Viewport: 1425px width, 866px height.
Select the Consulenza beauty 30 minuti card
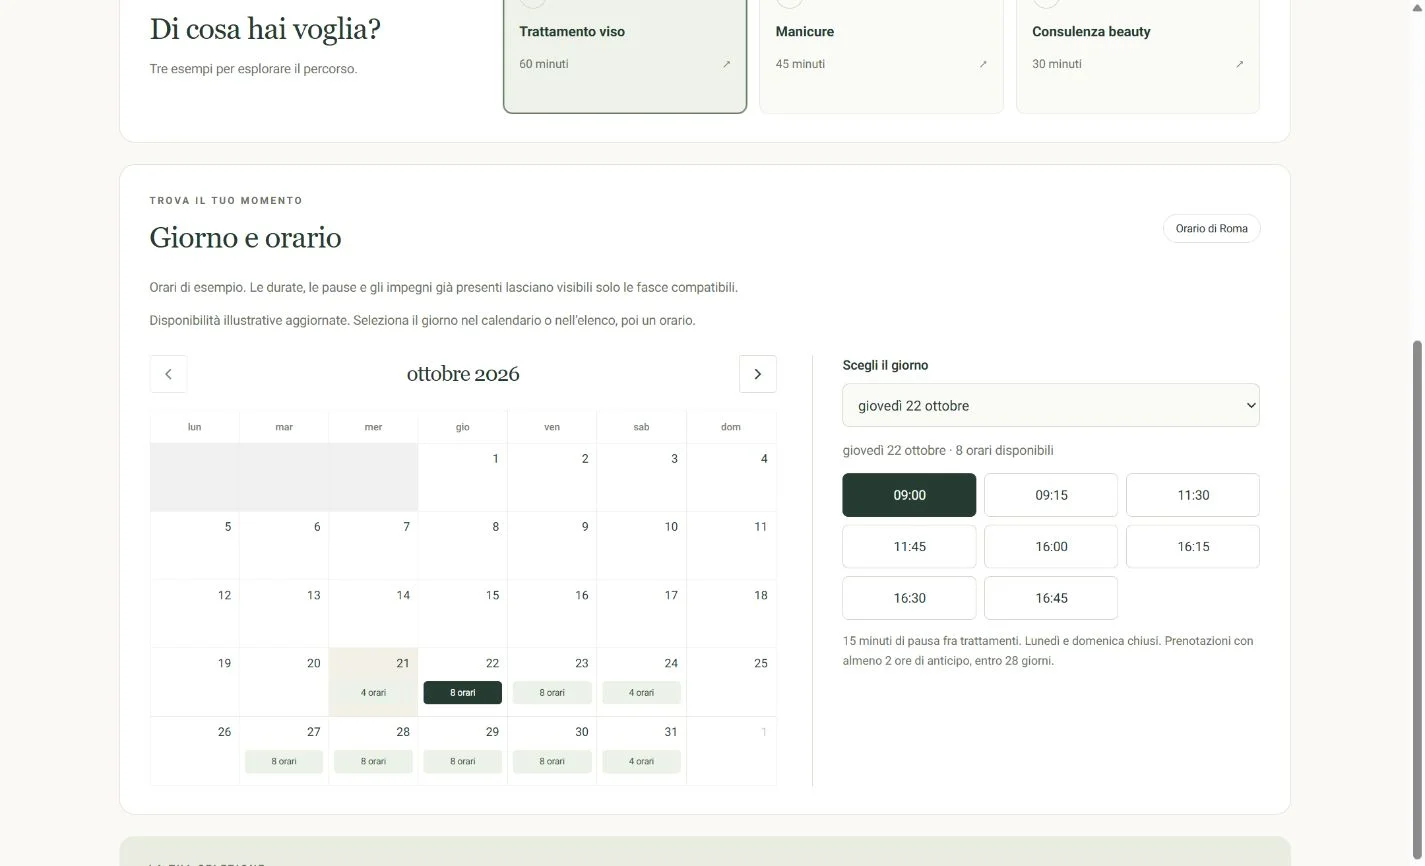coord(1138,55)
